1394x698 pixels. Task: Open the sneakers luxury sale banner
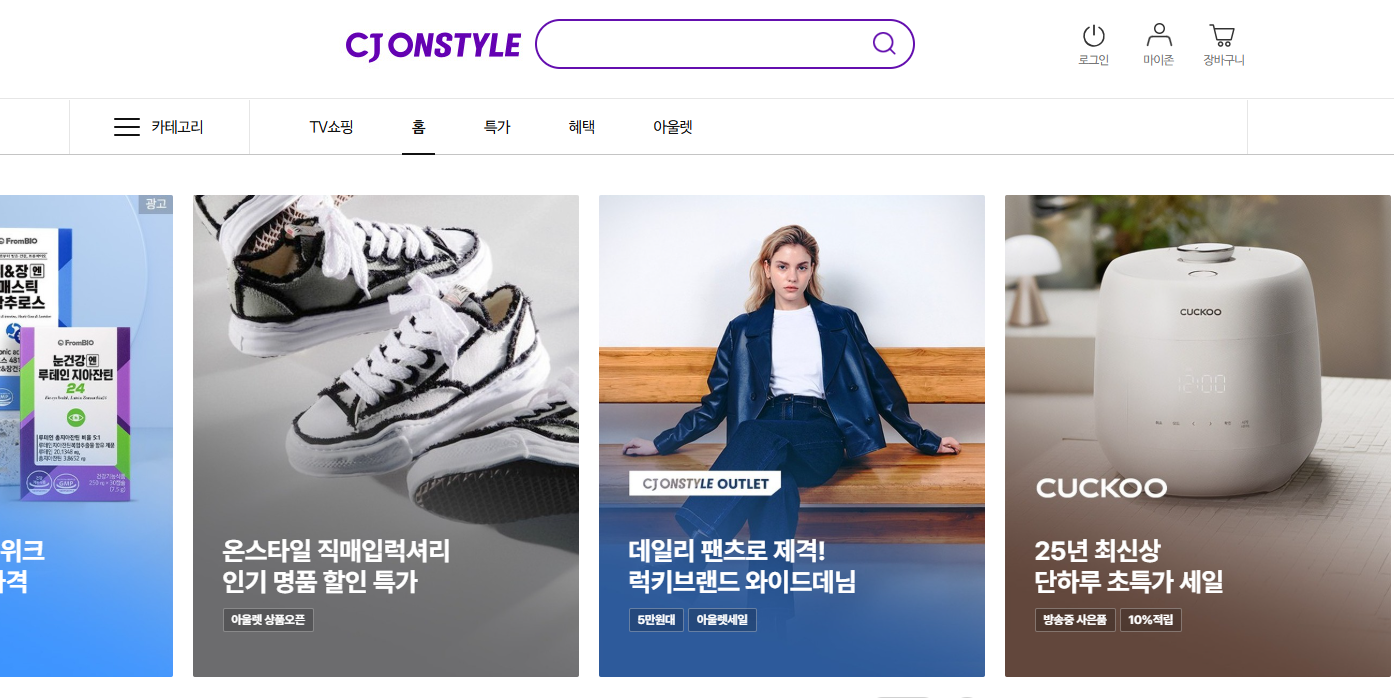(x=386, y=436)
